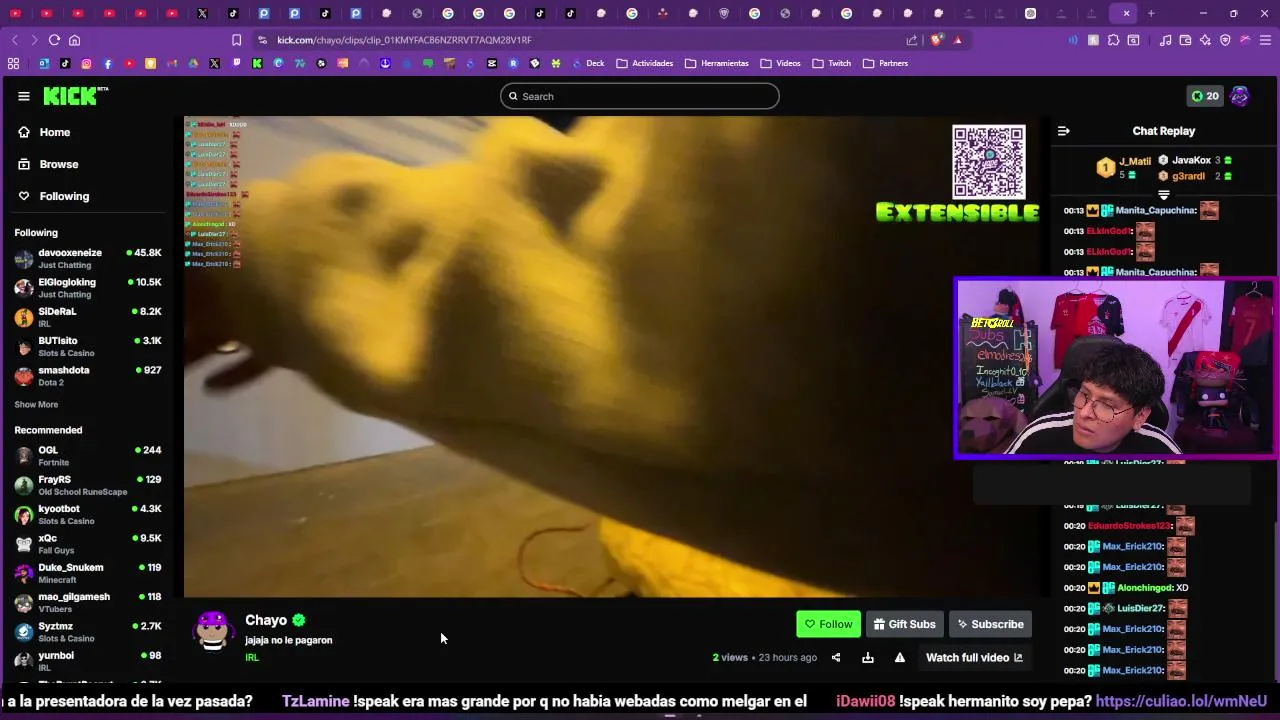This screenshot has width=1280, height=720.
Task: Open a new browser tab
Action: point(1151,13)
